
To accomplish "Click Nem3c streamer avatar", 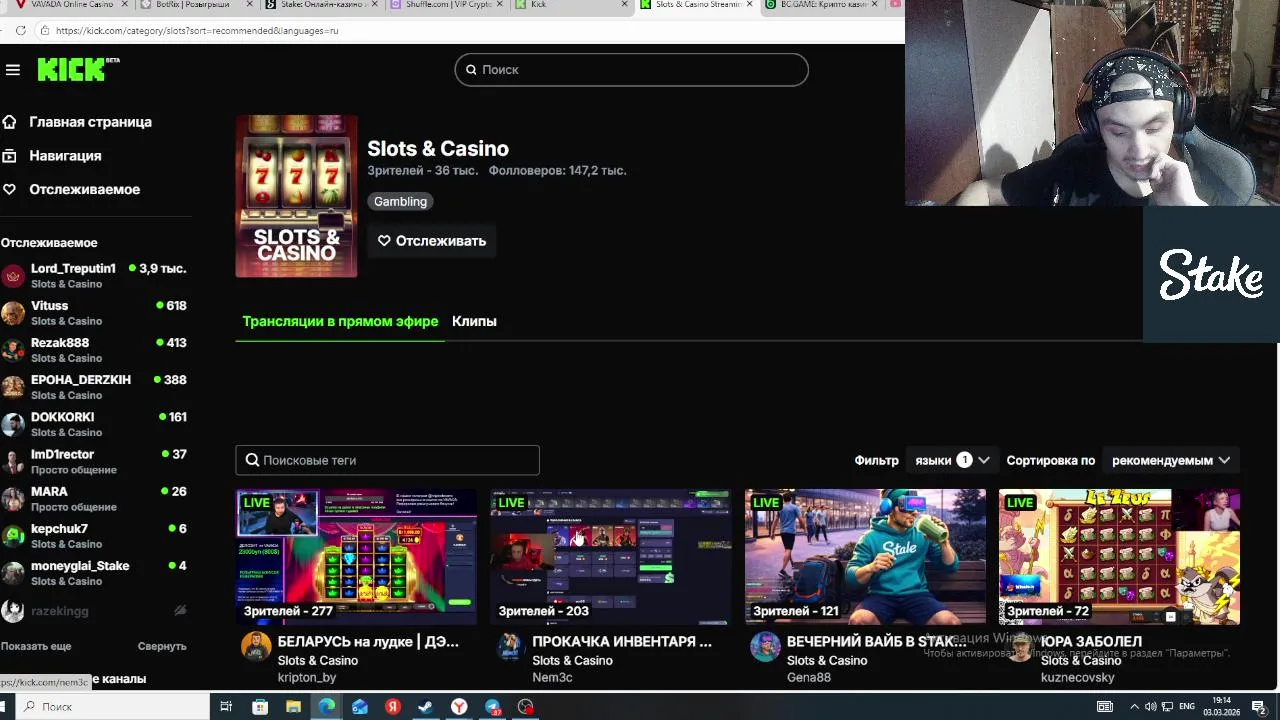I will [510, 647].
